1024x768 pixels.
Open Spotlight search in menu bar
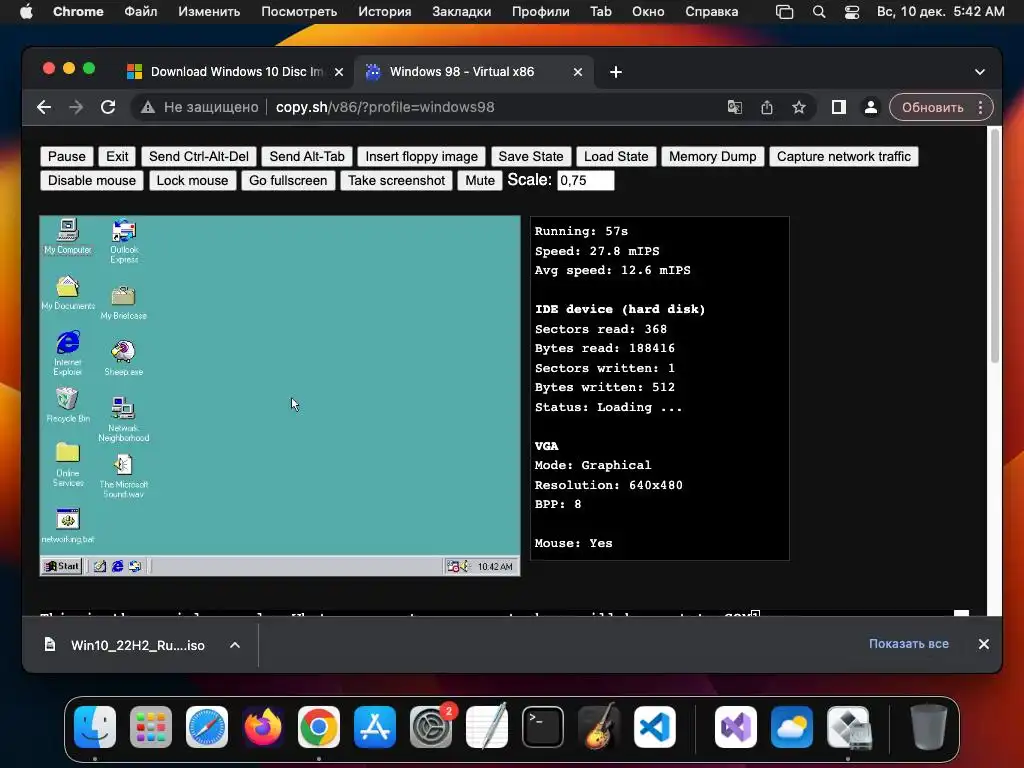pyautogui.click(x=819, y=12)
